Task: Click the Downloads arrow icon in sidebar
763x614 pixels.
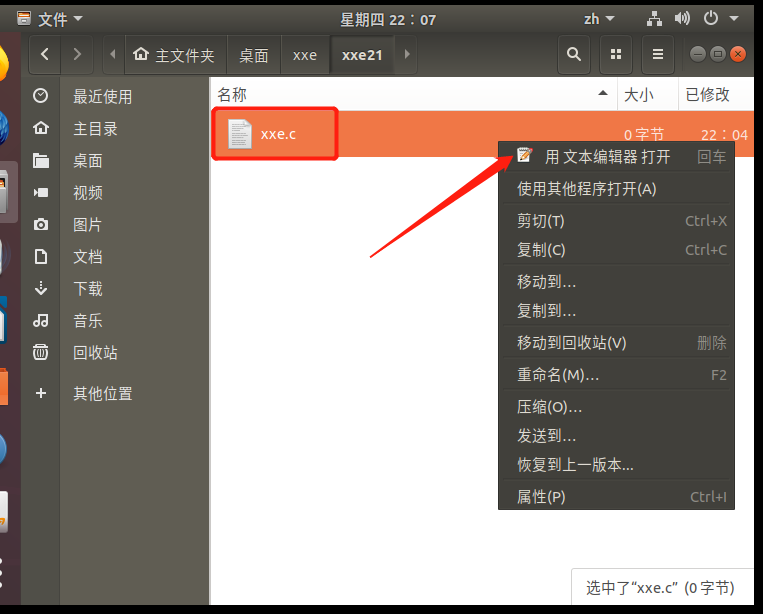Action: [40, 288]
